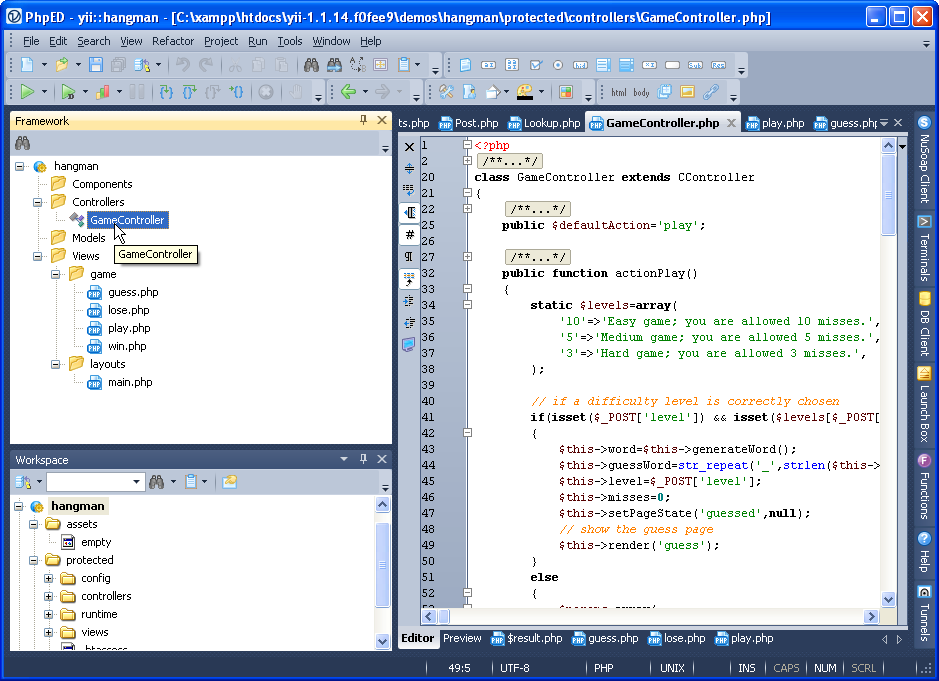Viewport: 939px width, 681px height.
Task: Expand the folded comment on line 2
Action: pos(467,161)
